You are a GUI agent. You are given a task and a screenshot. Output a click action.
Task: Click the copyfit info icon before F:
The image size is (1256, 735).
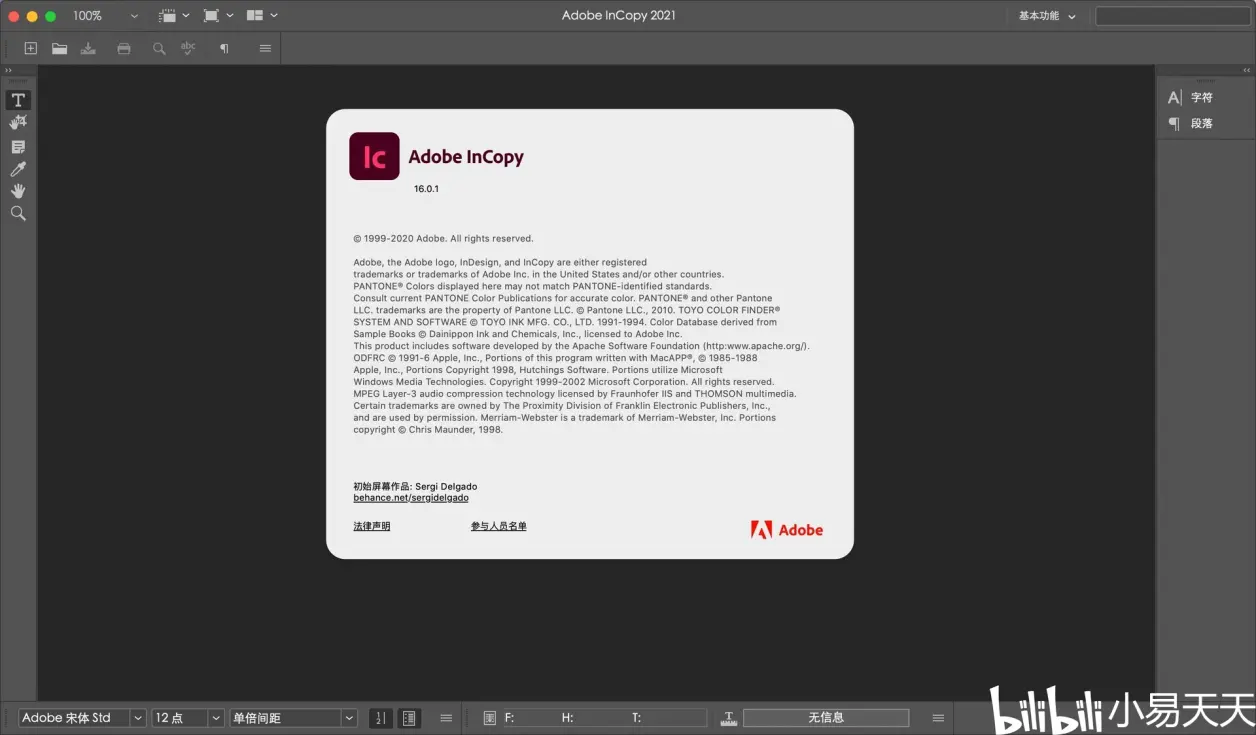tap(489, 718)
